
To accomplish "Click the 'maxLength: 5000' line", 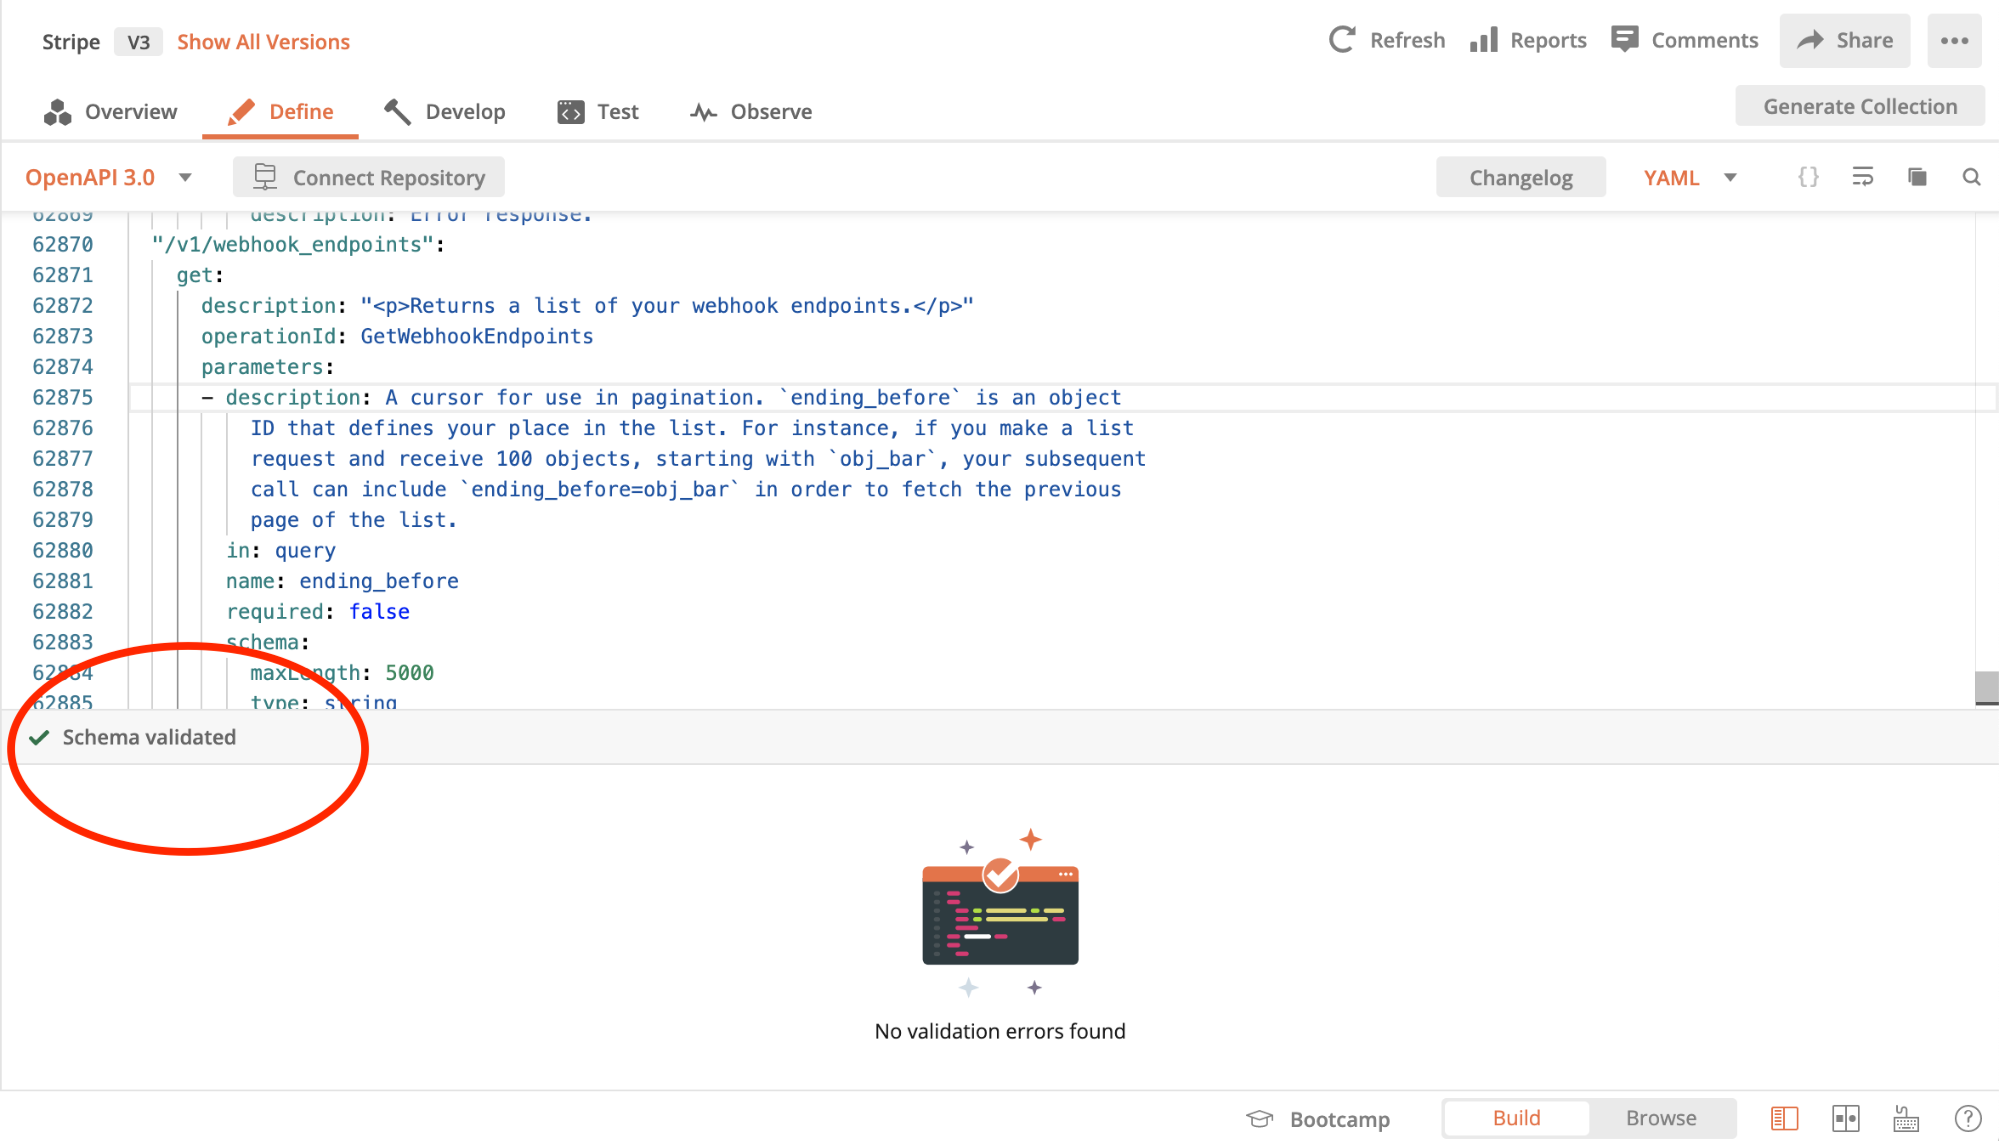I will pos(342,673).
